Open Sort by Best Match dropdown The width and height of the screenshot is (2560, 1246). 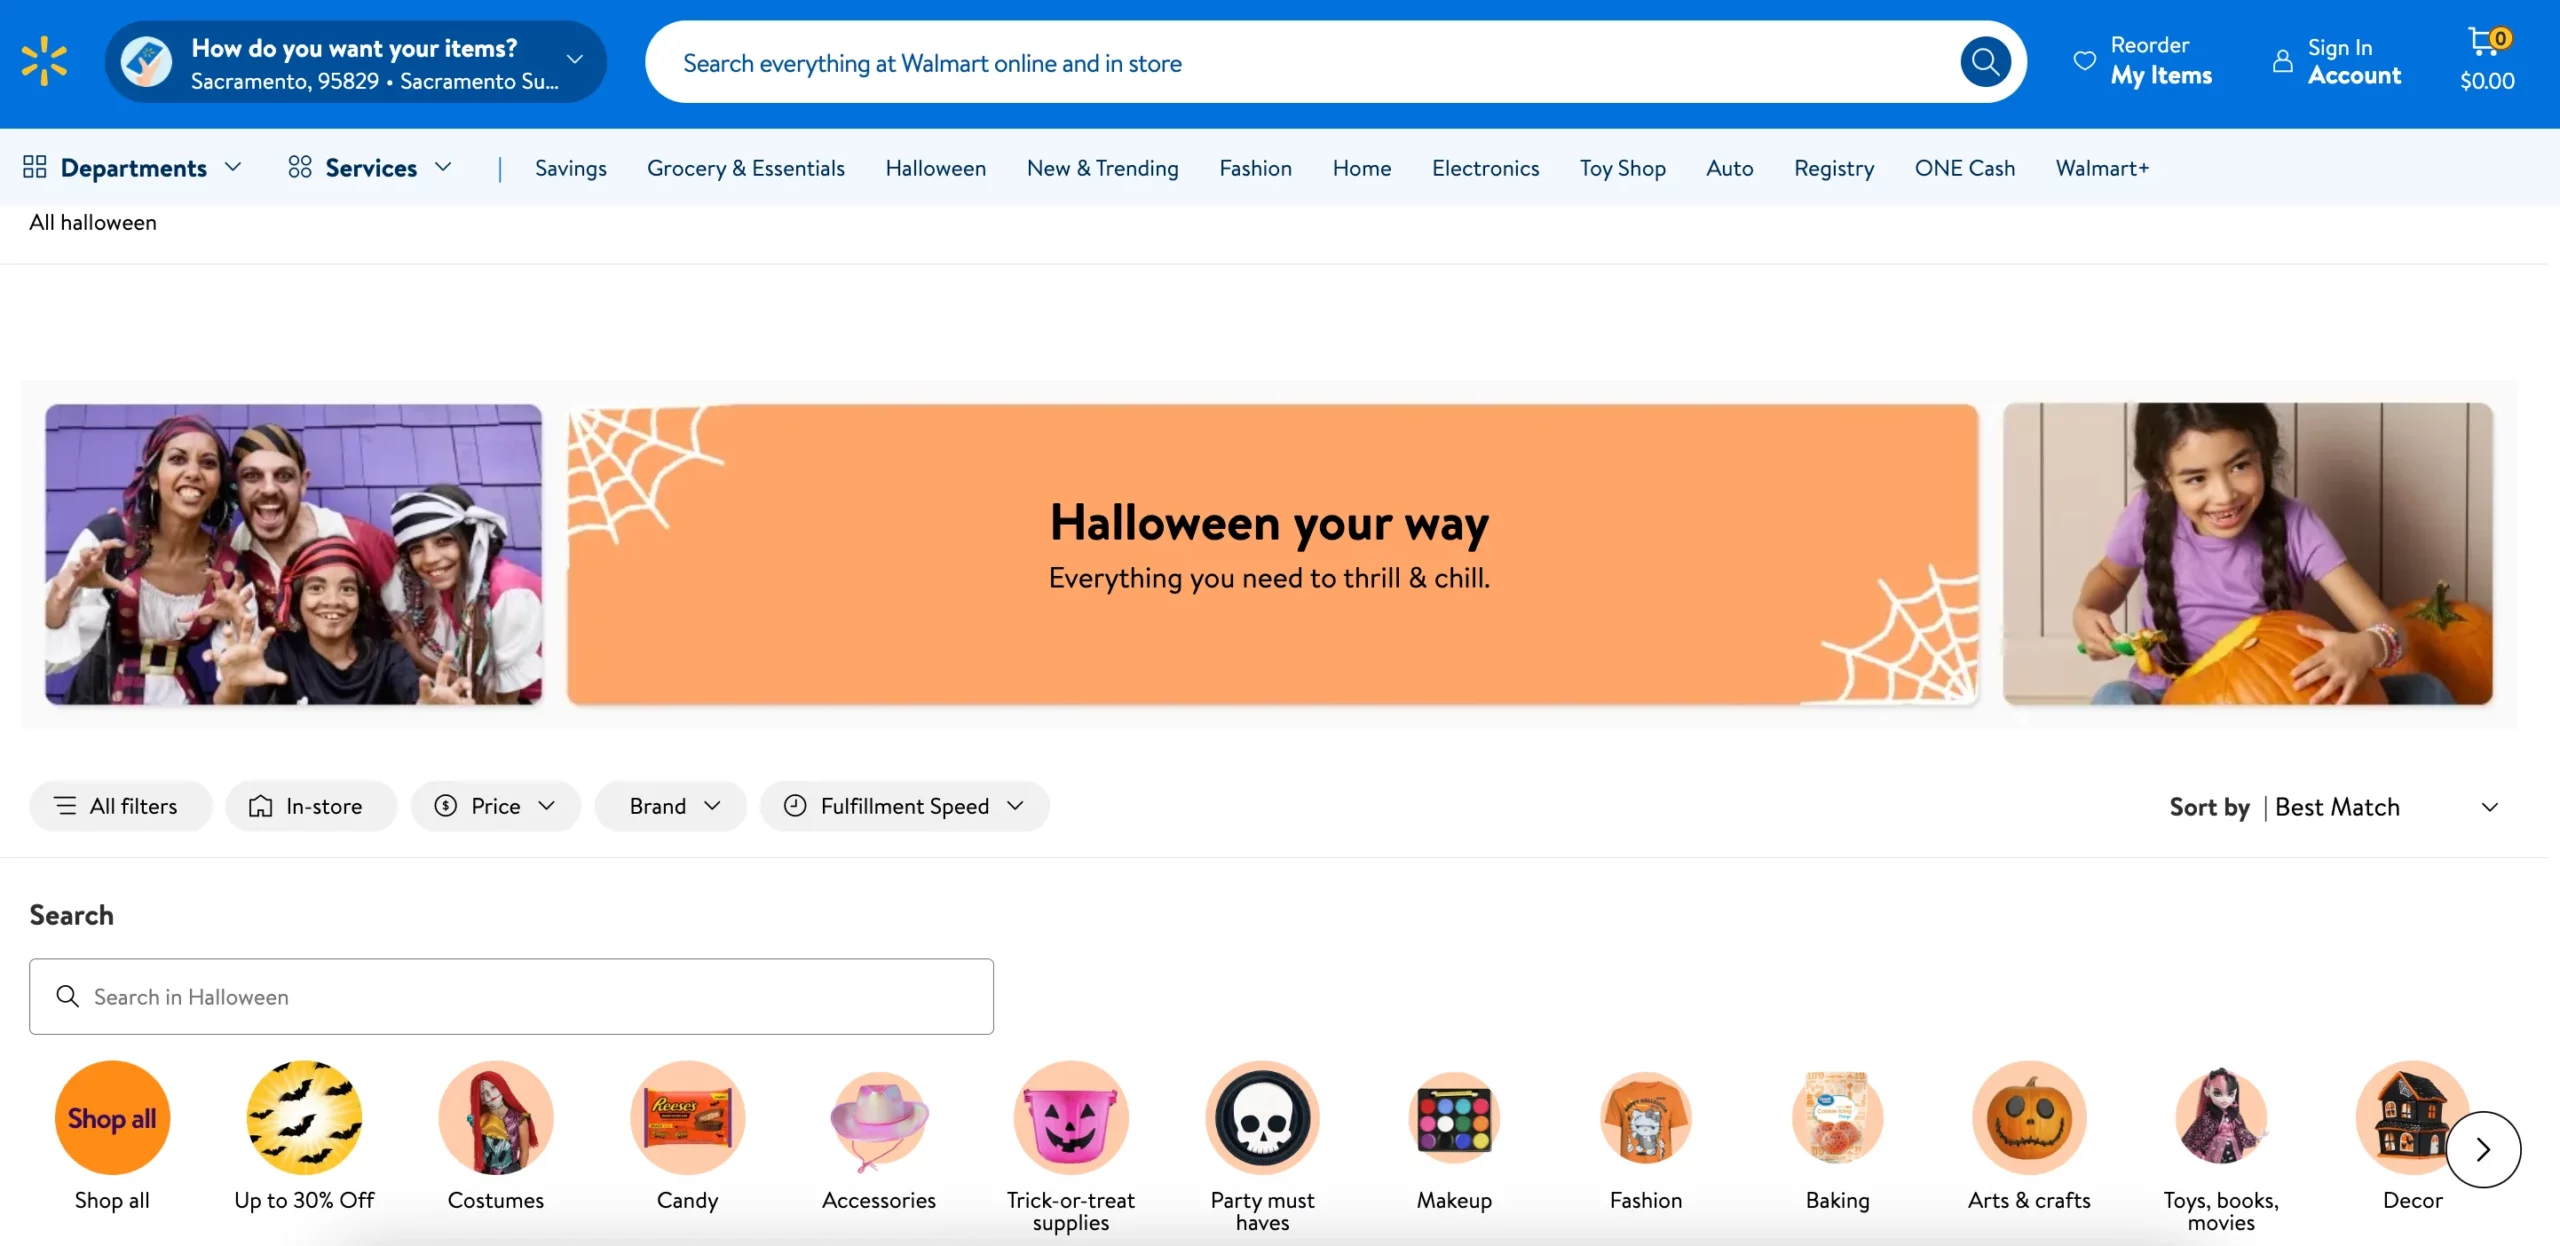point(2334,807)
